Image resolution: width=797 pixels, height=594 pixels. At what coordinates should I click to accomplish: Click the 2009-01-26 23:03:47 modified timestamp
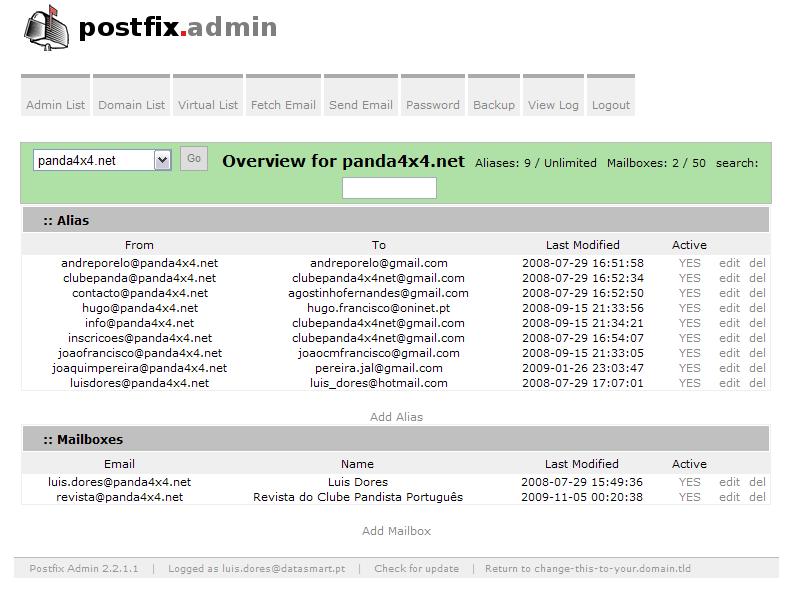[x=583, y=368]
